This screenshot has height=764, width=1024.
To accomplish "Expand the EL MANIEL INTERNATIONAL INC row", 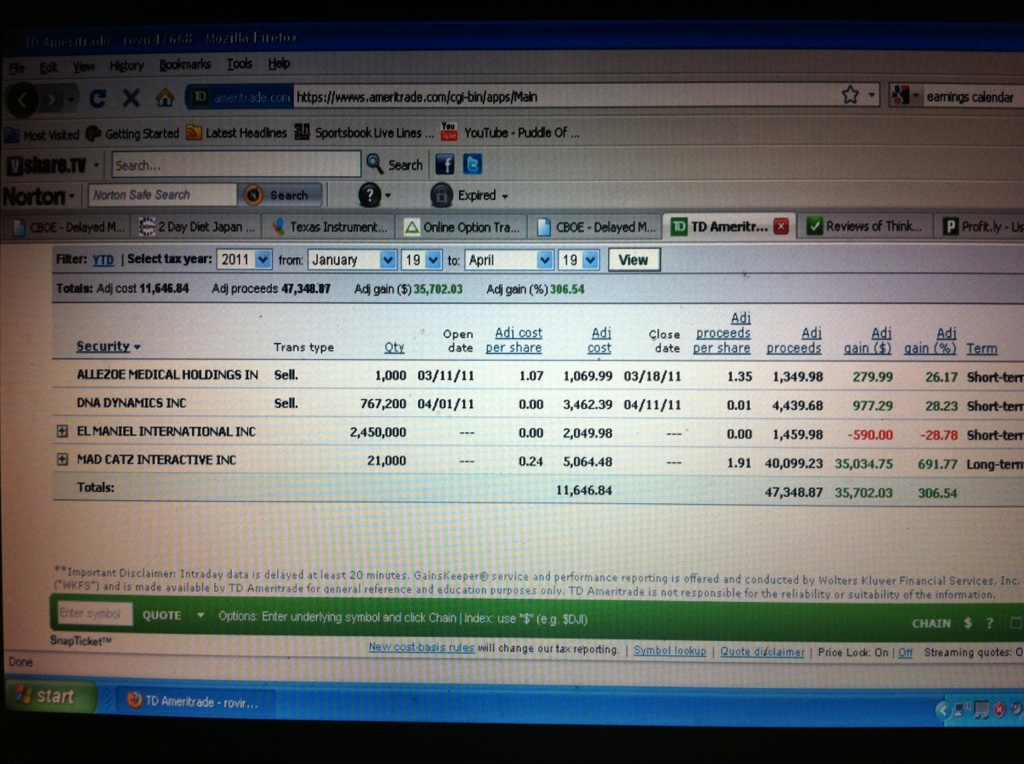I will 62,431.
